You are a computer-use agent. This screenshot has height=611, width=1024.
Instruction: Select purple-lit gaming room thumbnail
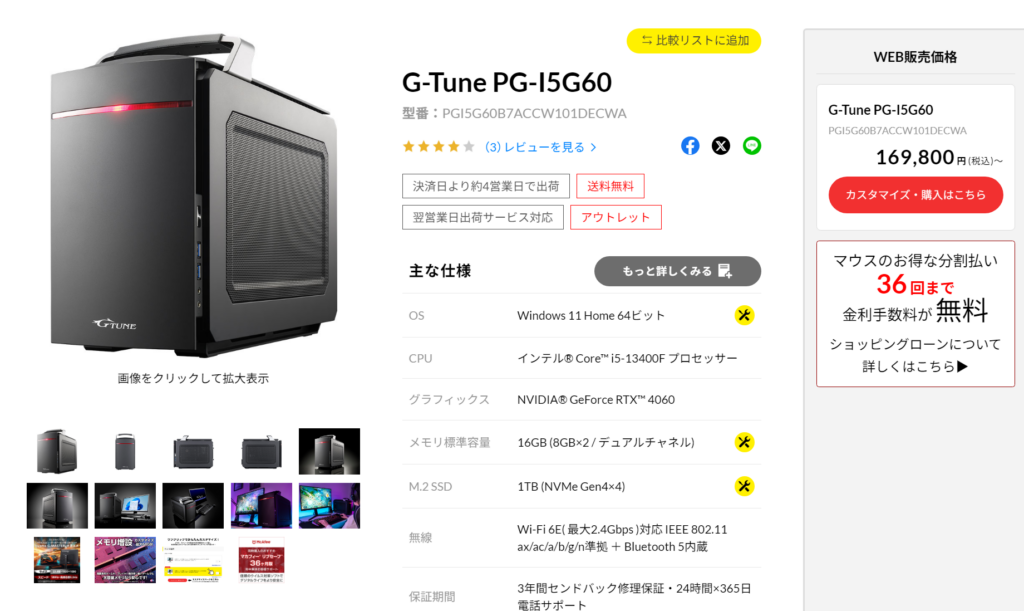(261, 506)
